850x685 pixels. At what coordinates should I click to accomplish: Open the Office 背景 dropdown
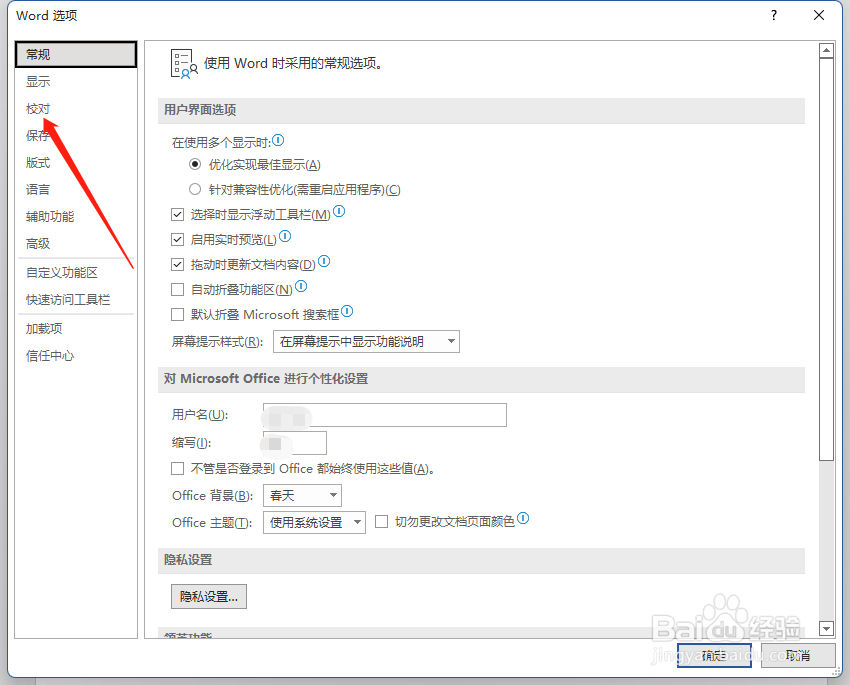coord(302,495)
